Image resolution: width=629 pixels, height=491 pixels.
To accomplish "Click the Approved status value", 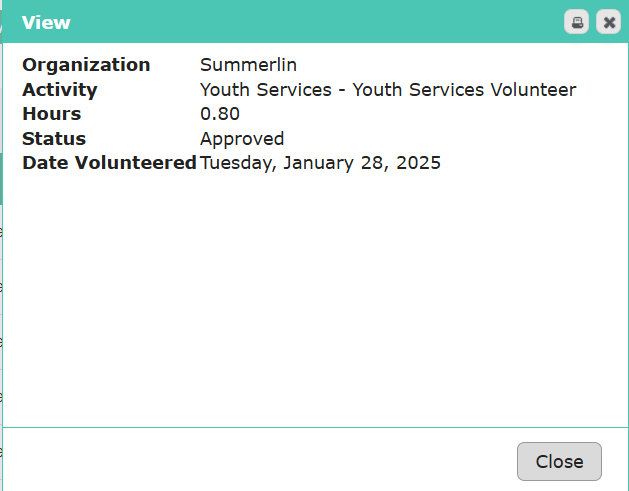I will (242, 139).
